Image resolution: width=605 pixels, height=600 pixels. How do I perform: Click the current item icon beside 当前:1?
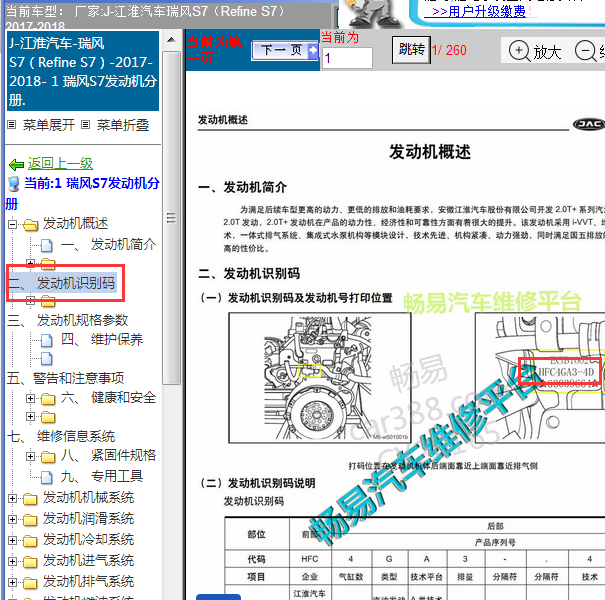[14, 184]
